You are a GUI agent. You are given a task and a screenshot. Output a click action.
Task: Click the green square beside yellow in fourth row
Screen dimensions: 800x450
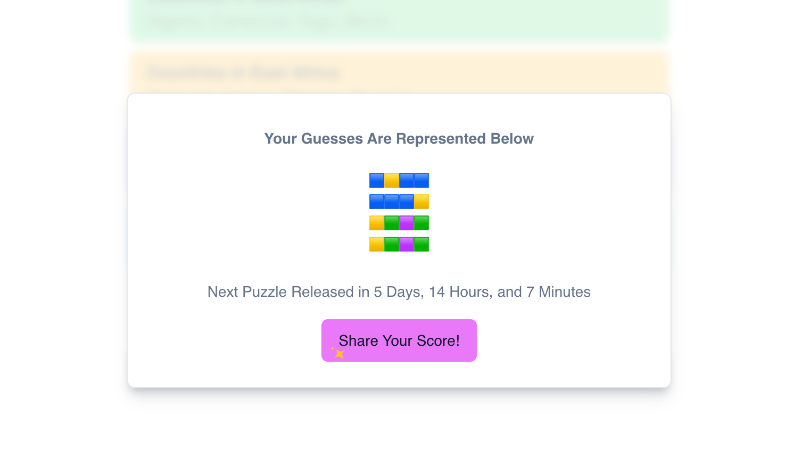[x=391, y=244]
